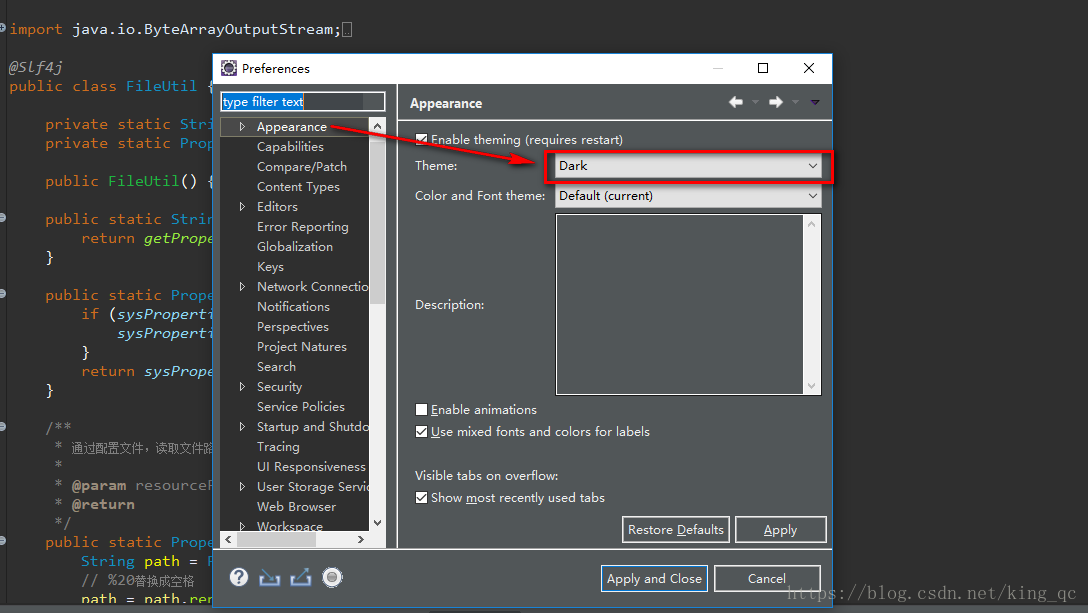Select Notifications in the tree
Image resolution: width=1088 pixels, height=613 pixels.
coord(294,307)
